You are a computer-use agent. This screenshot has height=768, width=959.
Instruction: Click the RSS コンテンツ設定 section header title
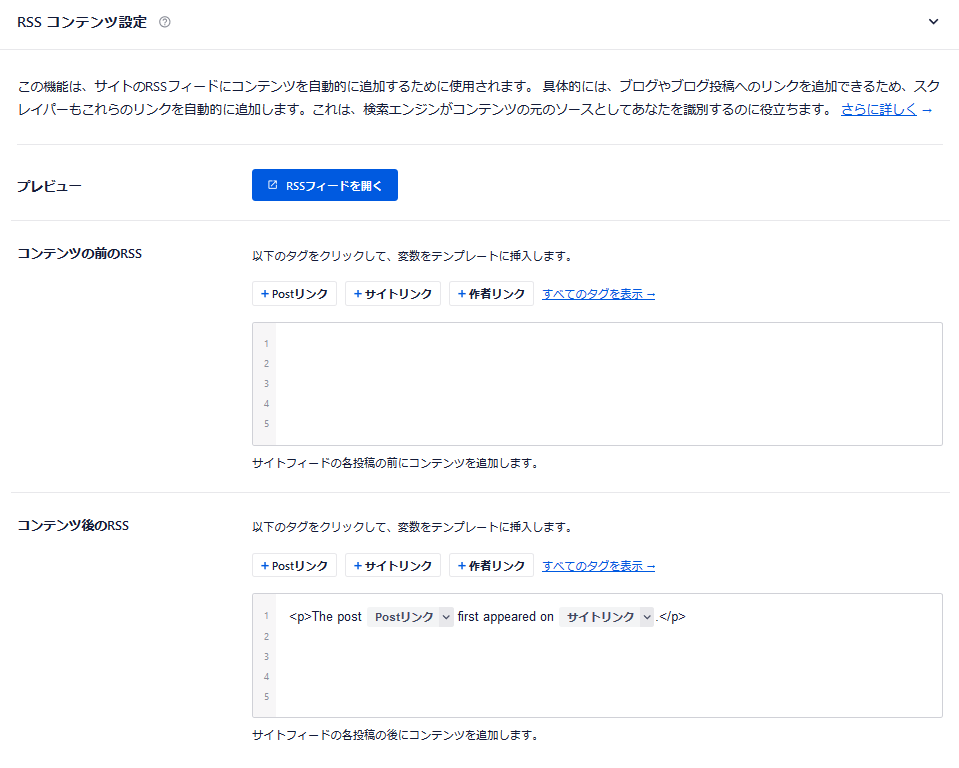click(x=82, y=22)
